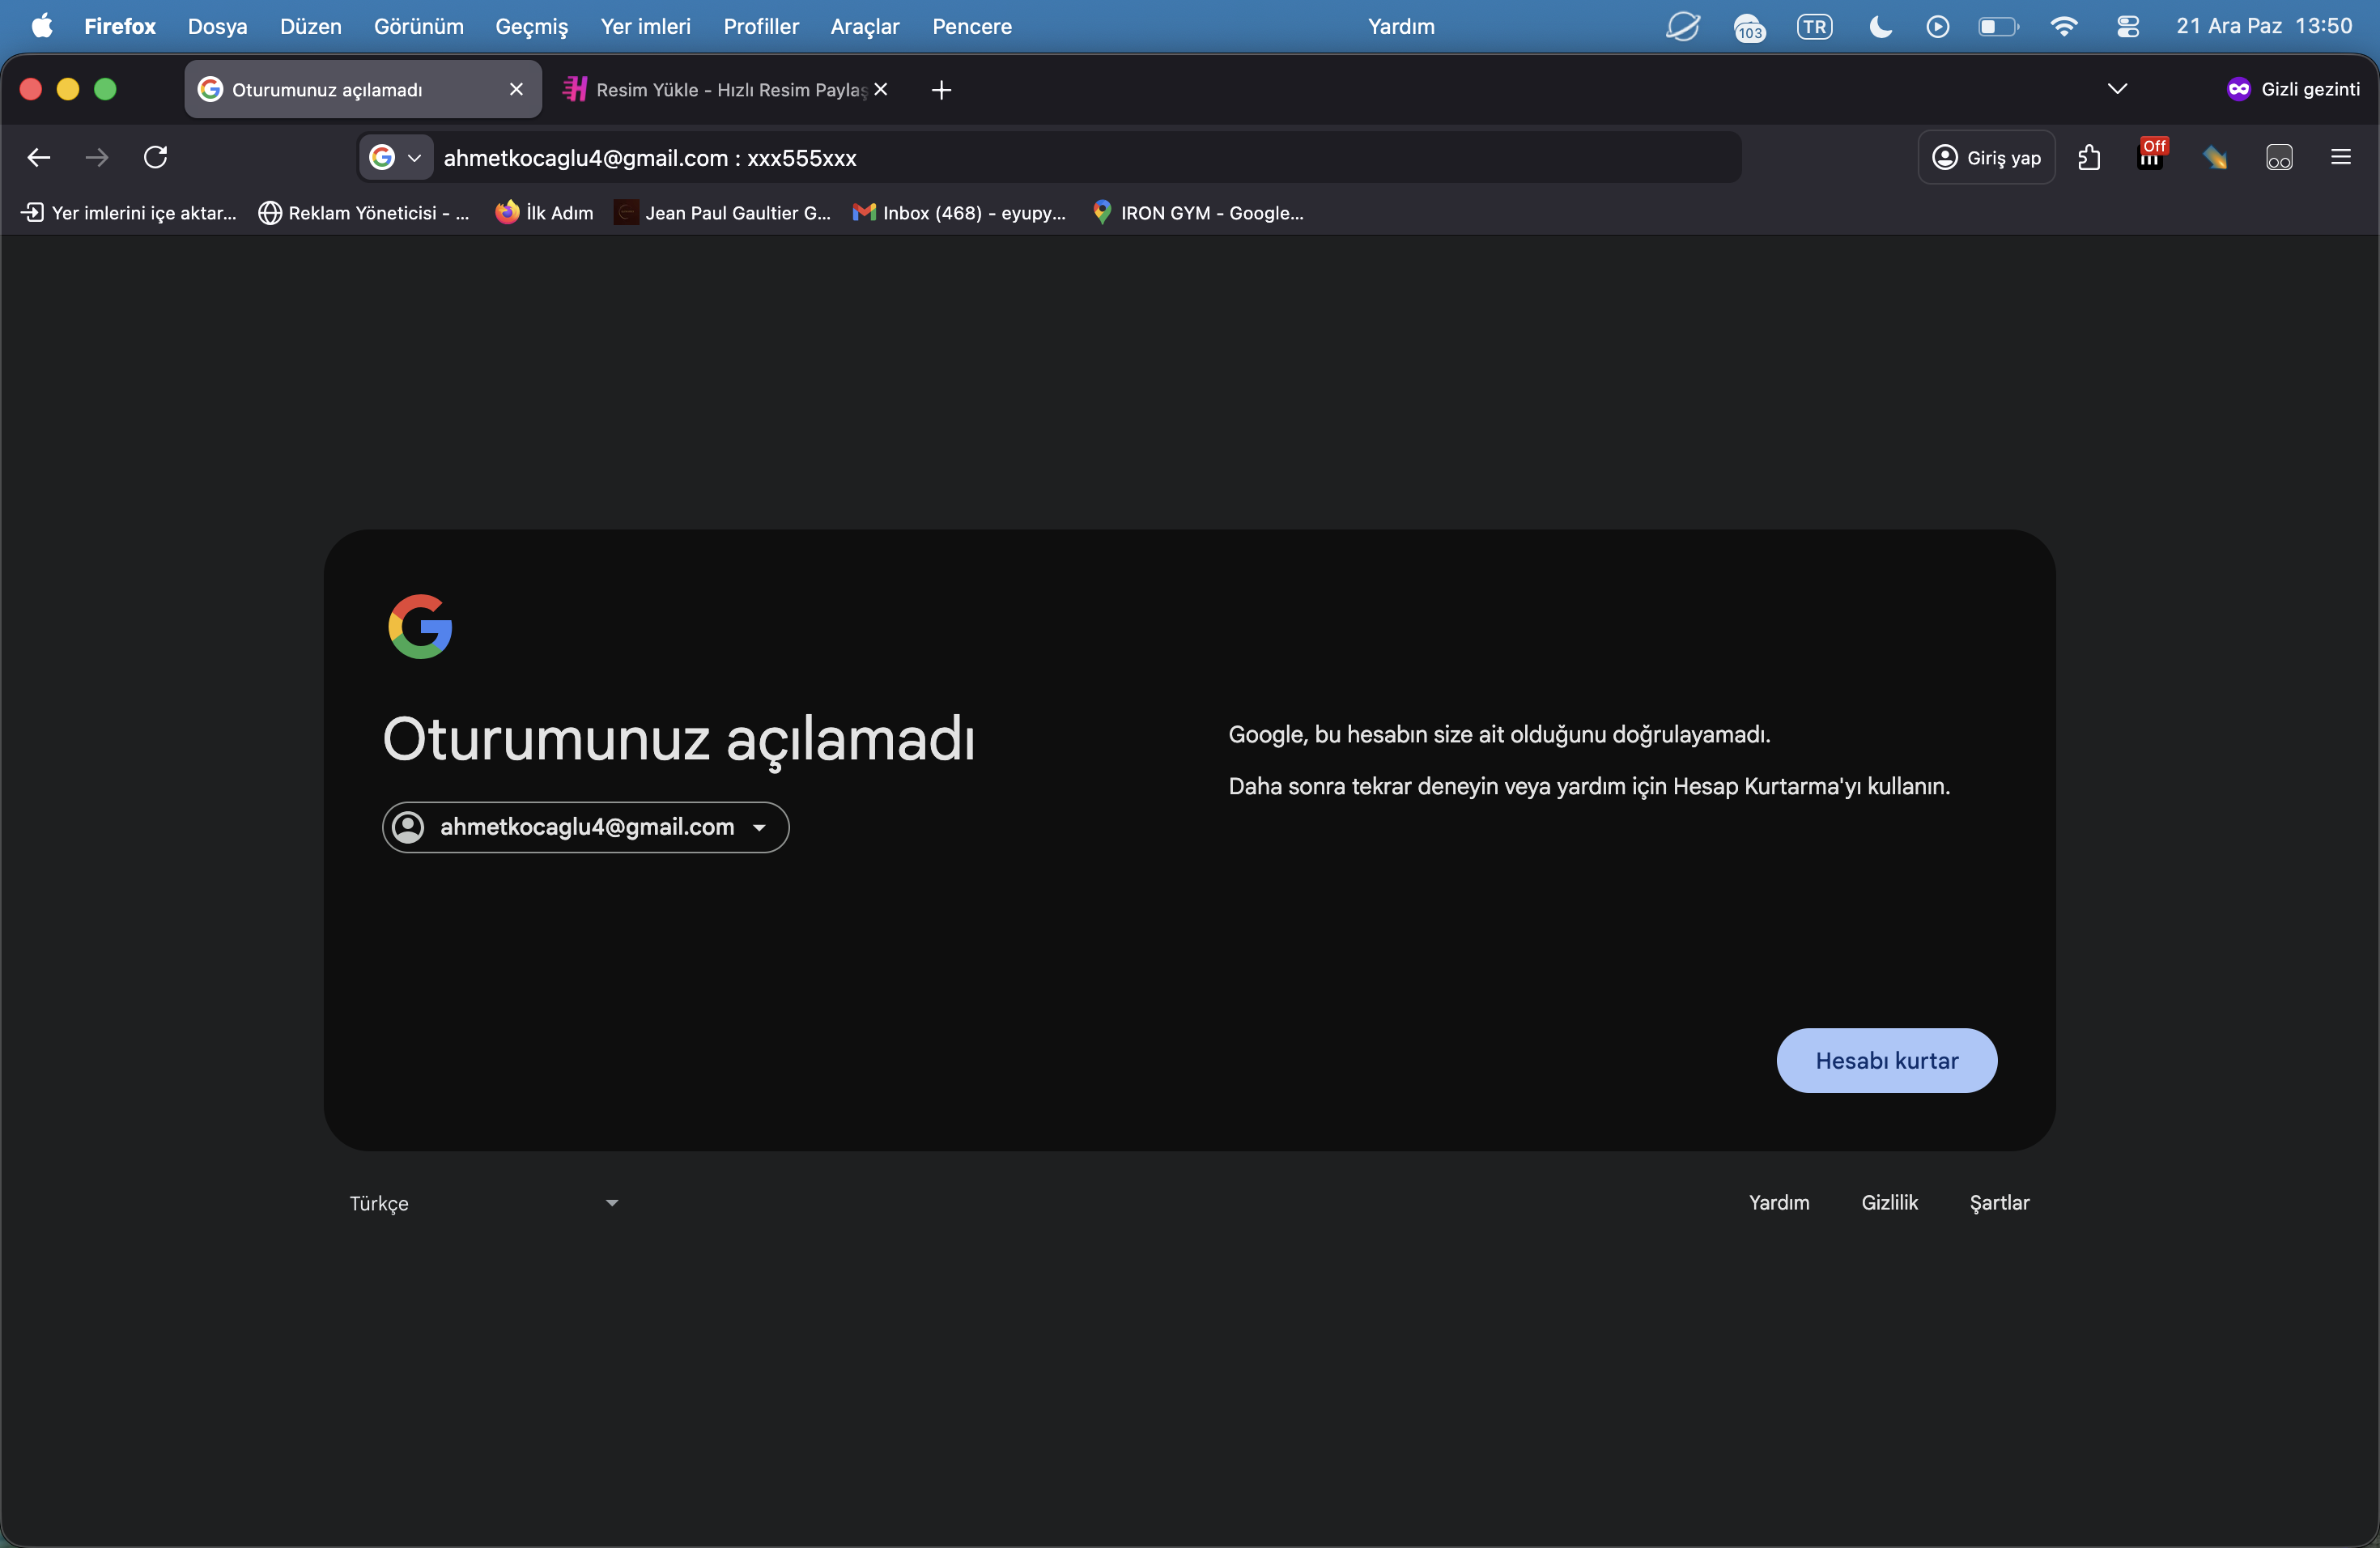Select the 'Oturumunuz açılamadı' tab

pos(363,89)
